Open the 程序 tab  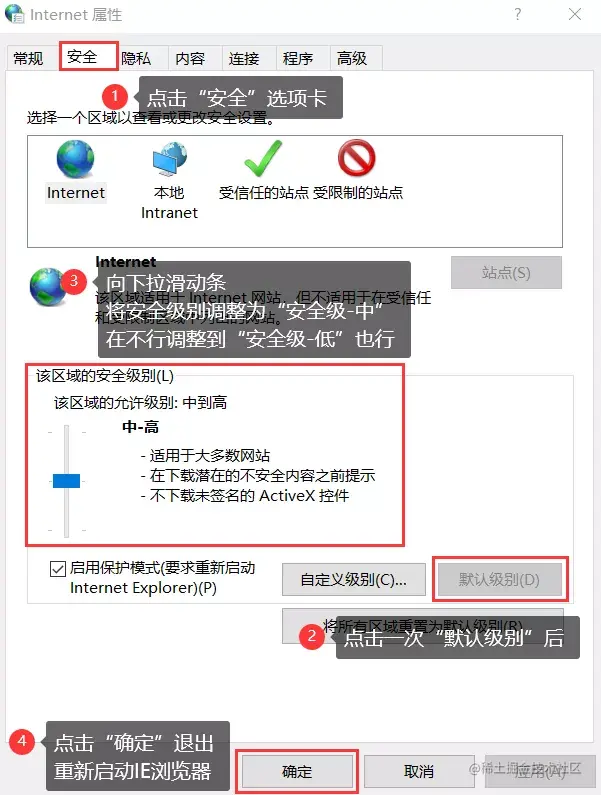pyautogui.click(x=298, y=58)
